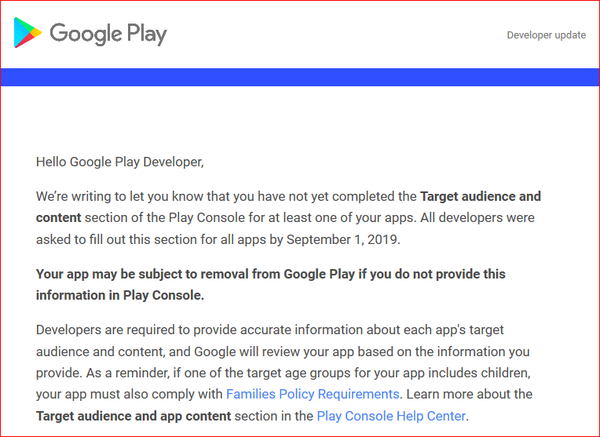Click the bold "information in Play Console." text

pyautogui.click(x=120, y=295)
